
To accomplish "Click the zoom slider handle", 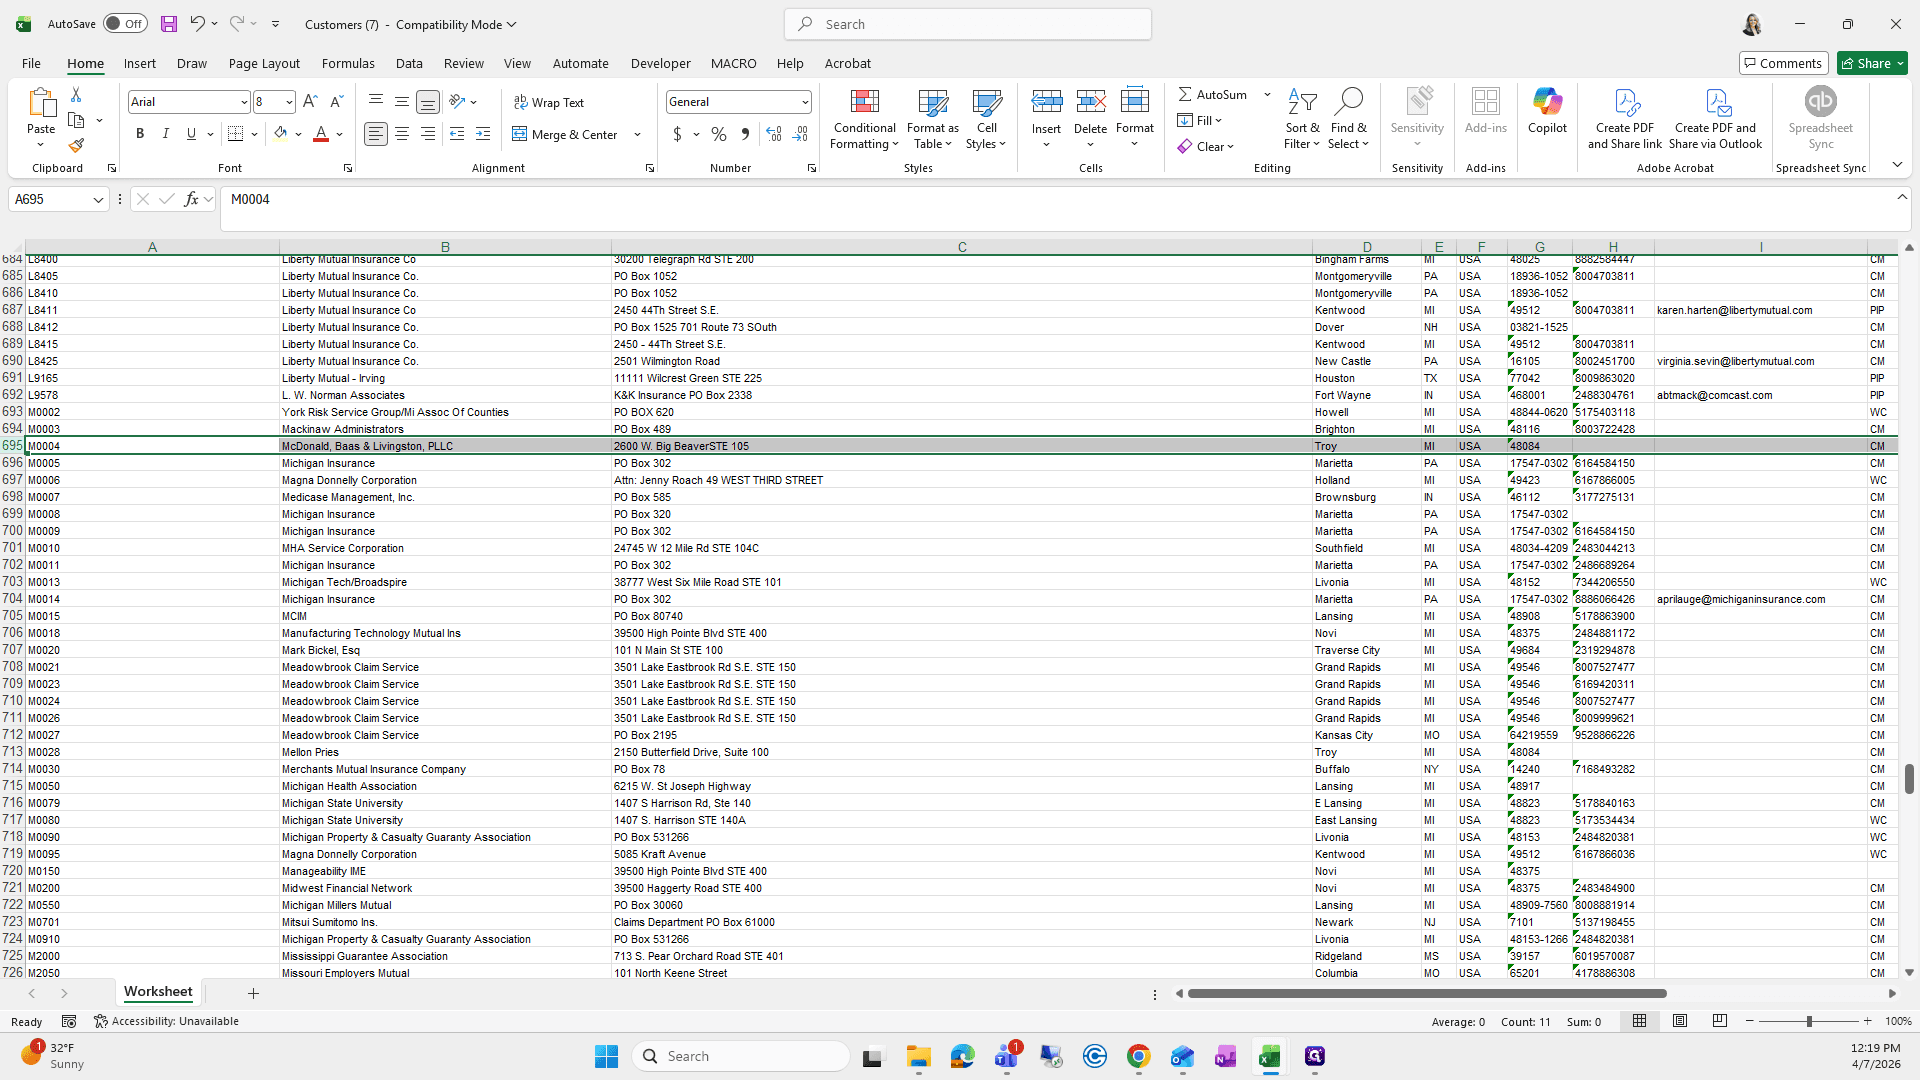I will (1808, 1021).
